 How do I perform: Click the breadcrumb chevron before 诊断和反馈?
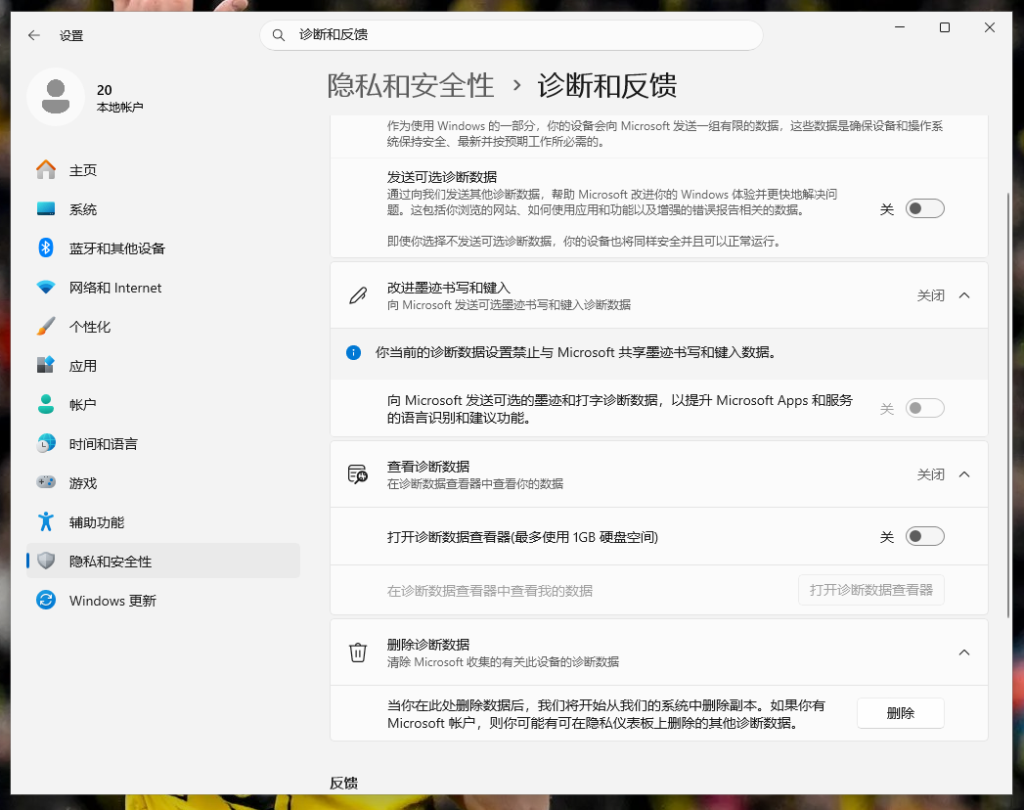[517, 86]
